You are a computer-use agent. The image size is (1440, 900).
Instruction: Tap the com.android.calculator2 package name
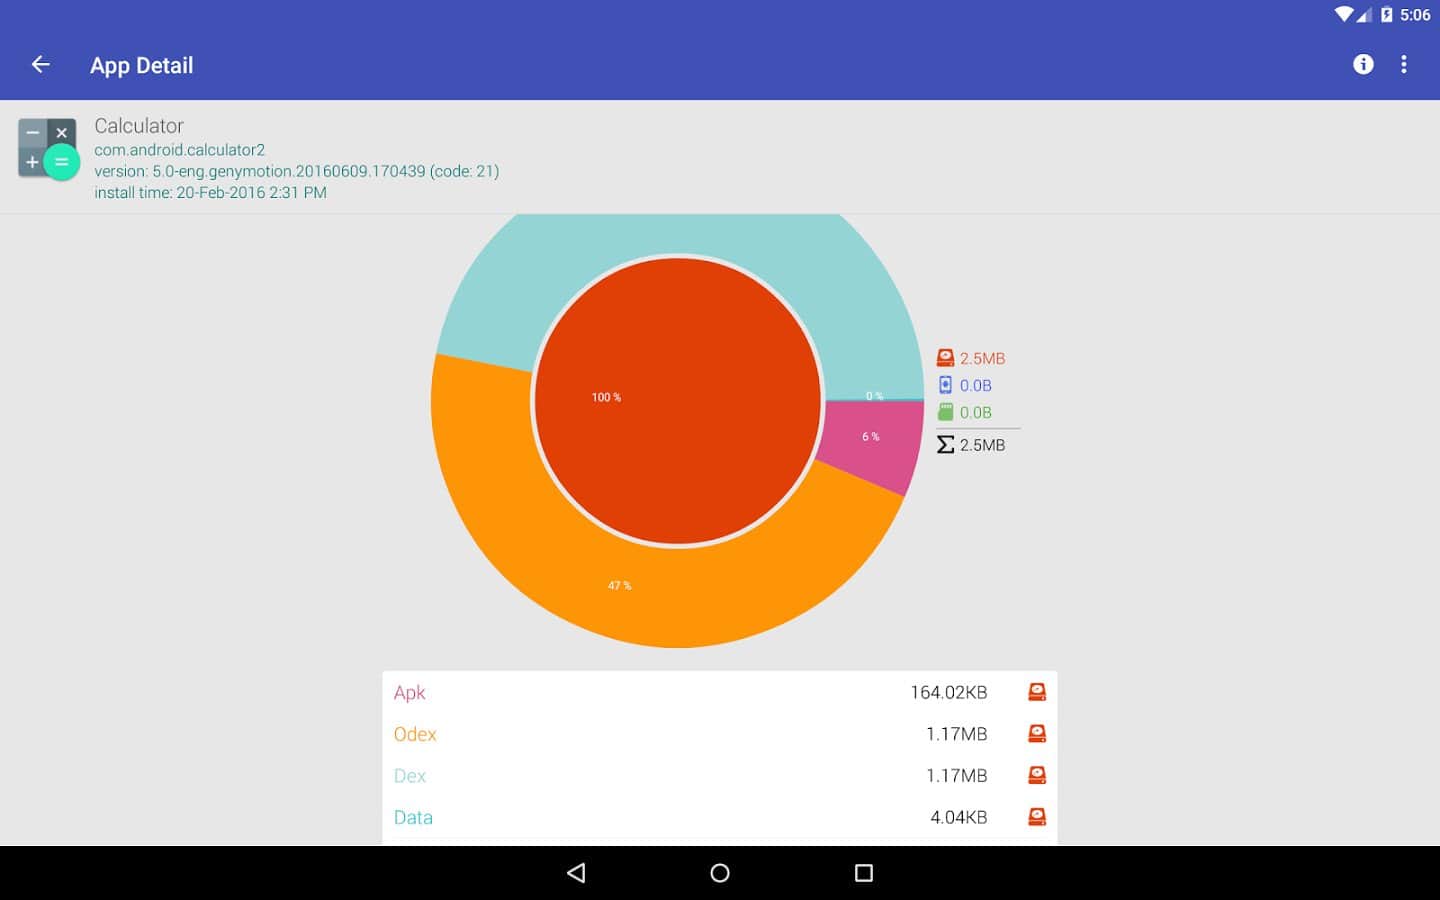(x=180, y=150)
